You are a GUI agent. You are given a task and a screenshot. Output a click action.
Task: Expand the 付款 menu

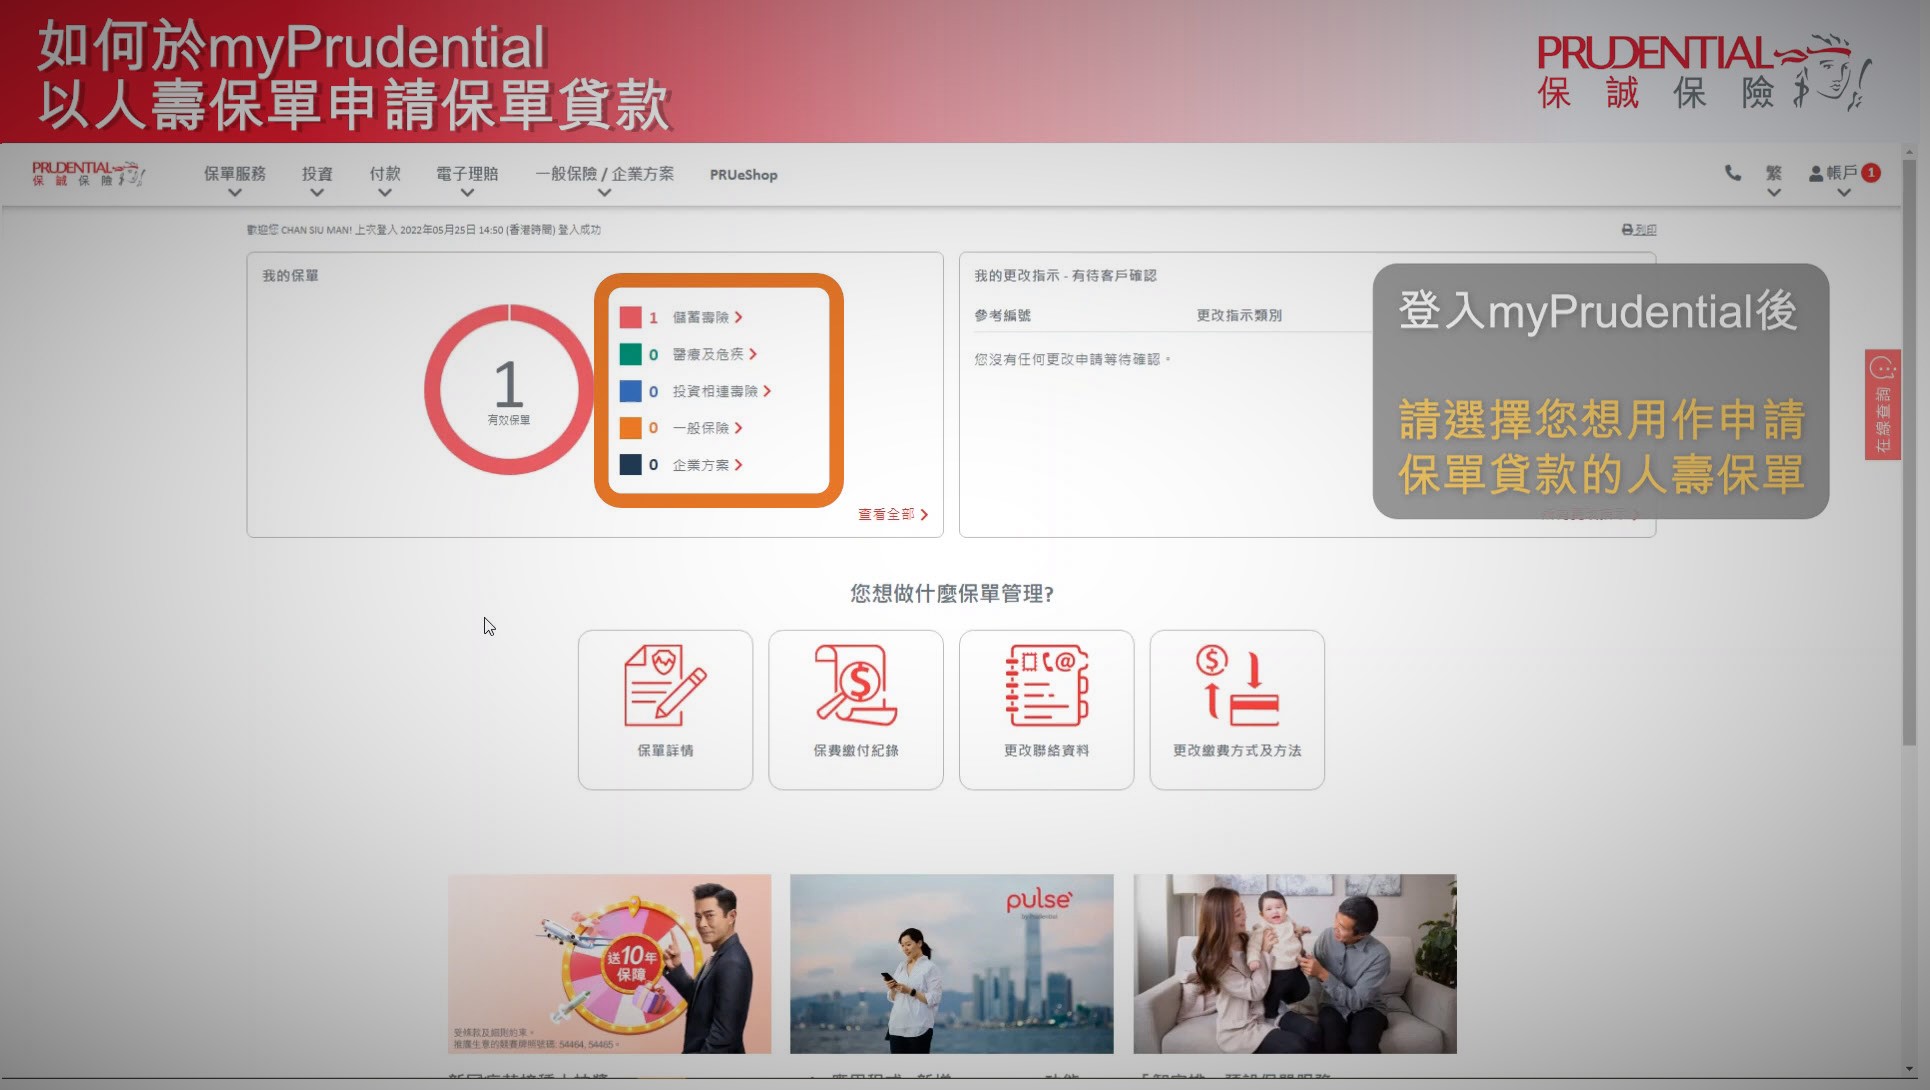385,180
